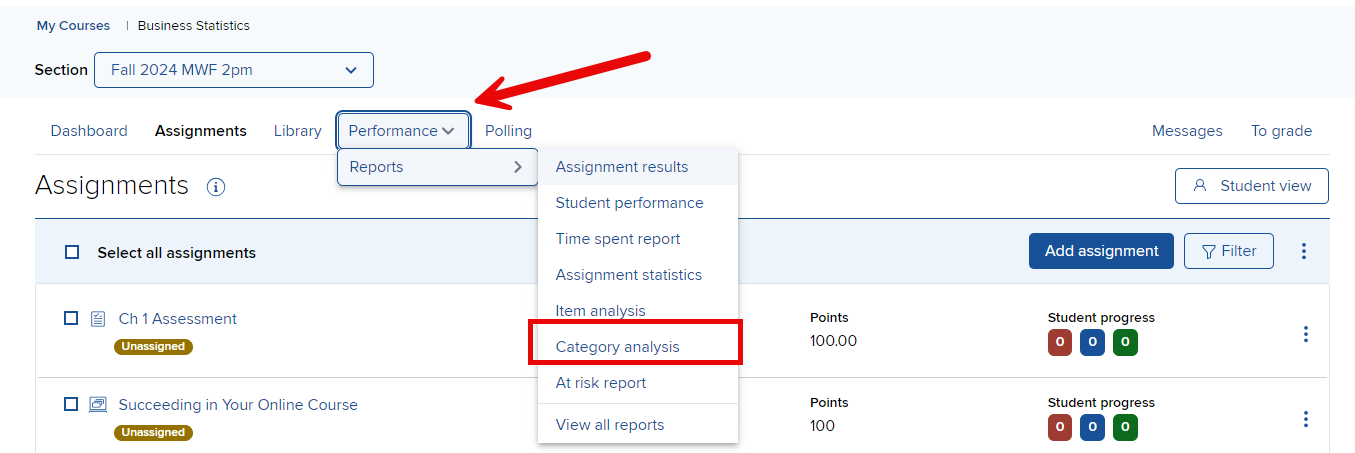The height and width of the screenshot is (453, 1355).
Task: Click the Ch 1 Assessment document icon
Action: (x=97, y=319)
